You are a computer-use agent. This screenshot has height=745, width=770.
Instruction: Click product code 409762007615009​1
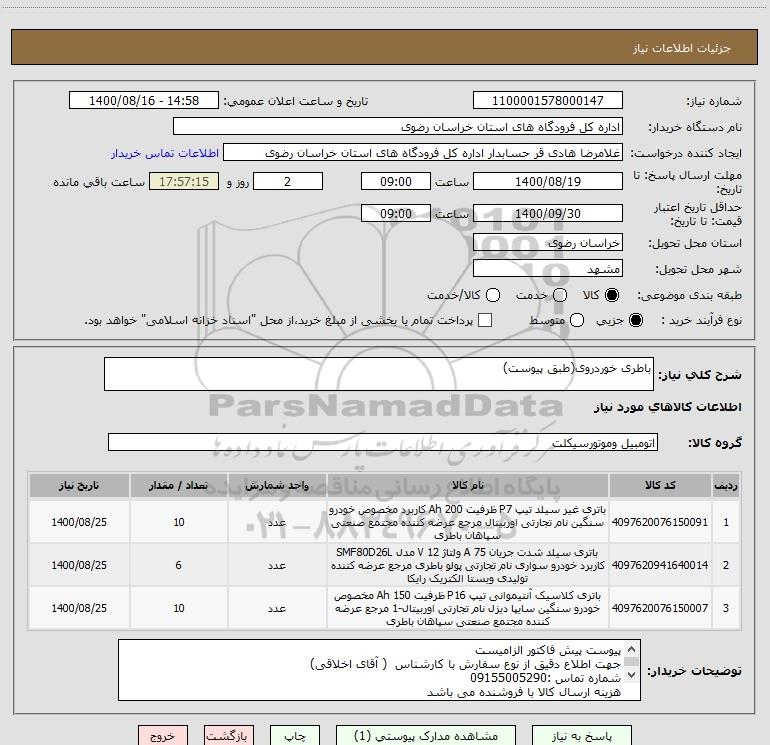pos(660,522)
